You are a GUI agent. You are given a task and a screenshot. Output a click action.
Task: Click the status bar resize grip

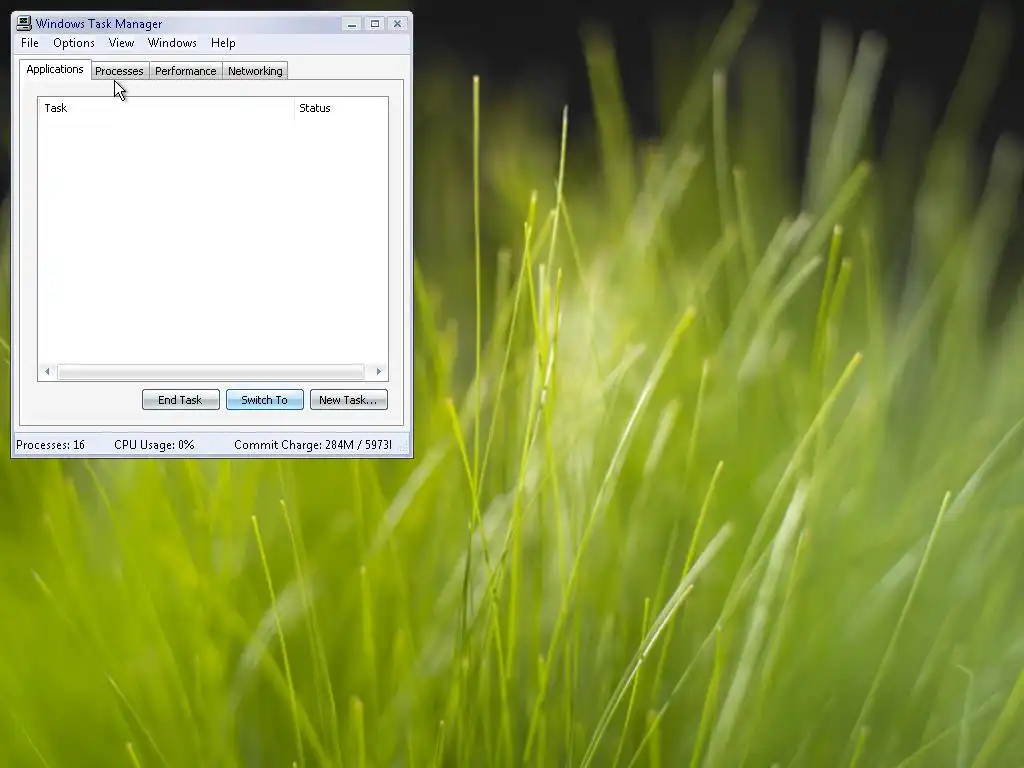pyautogui.click(x=403, y=447)
